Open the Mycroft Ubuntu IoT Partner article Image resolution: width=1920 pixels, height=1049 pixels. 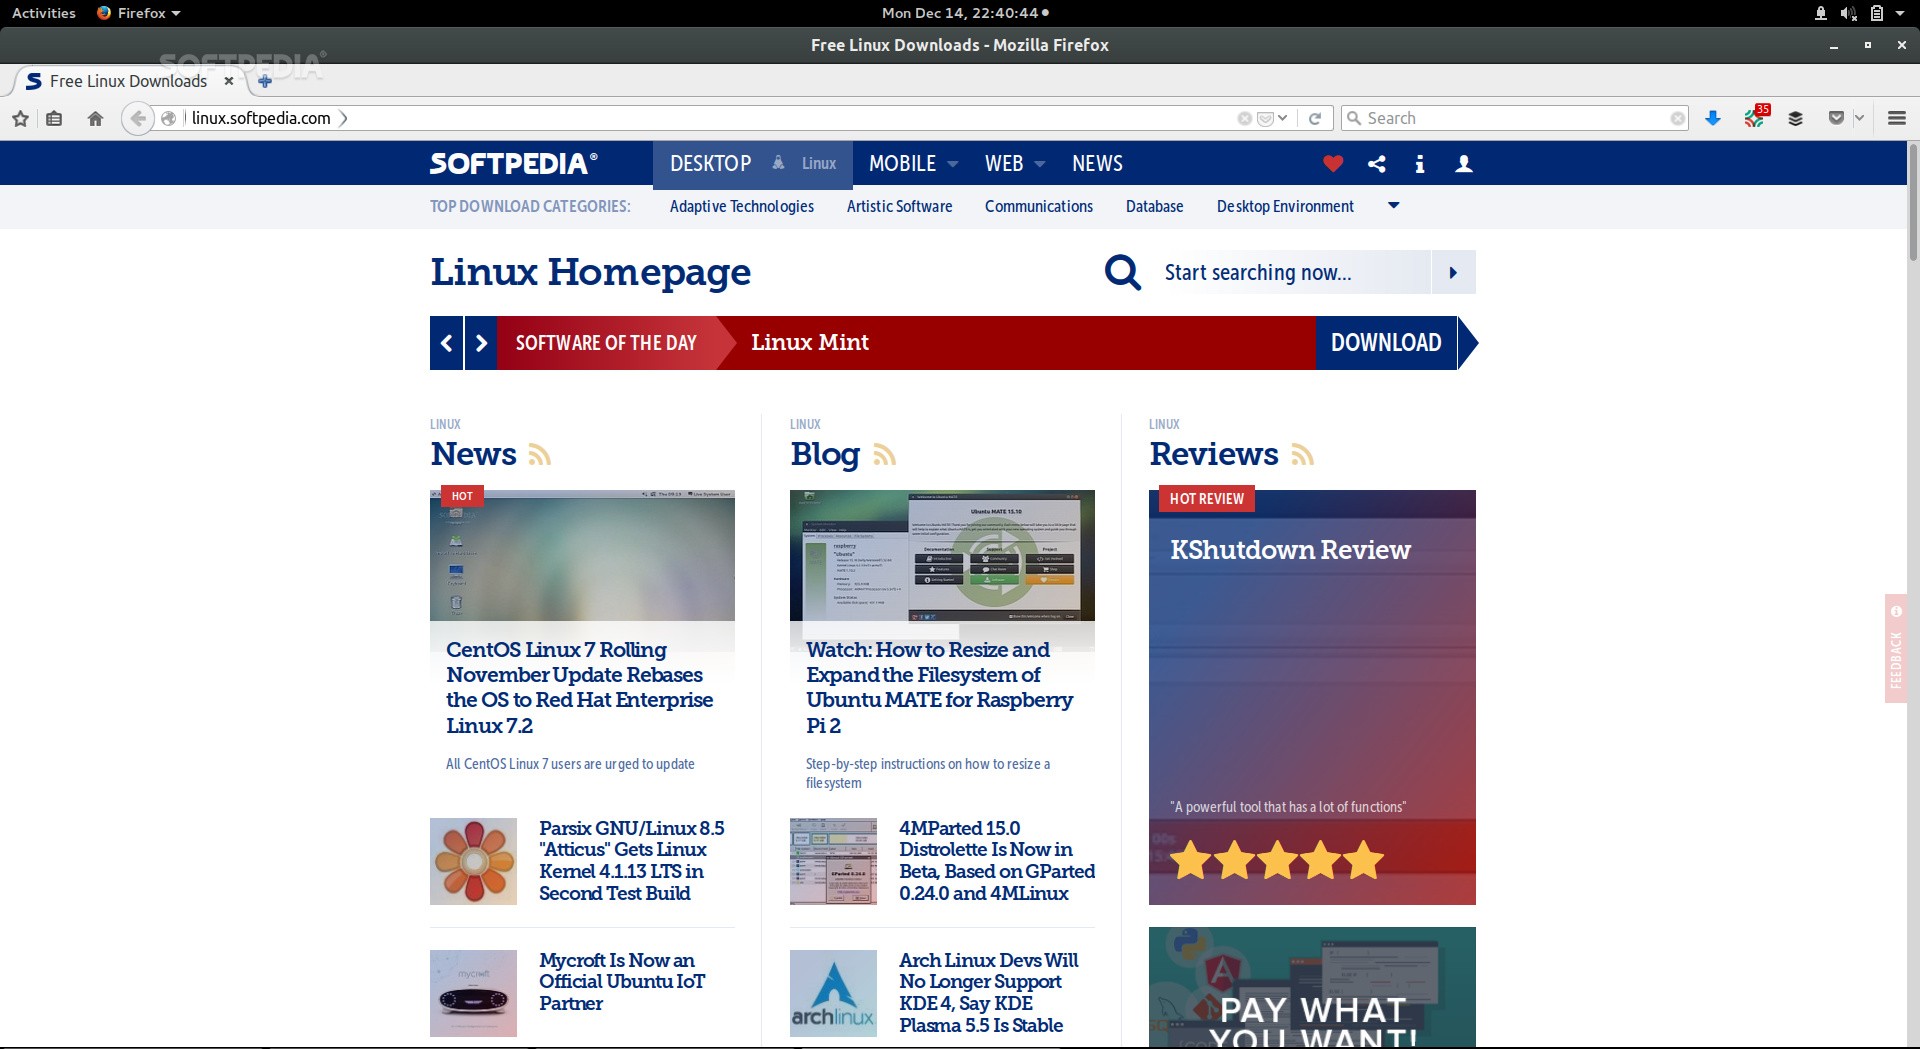(x=621, y=981)
